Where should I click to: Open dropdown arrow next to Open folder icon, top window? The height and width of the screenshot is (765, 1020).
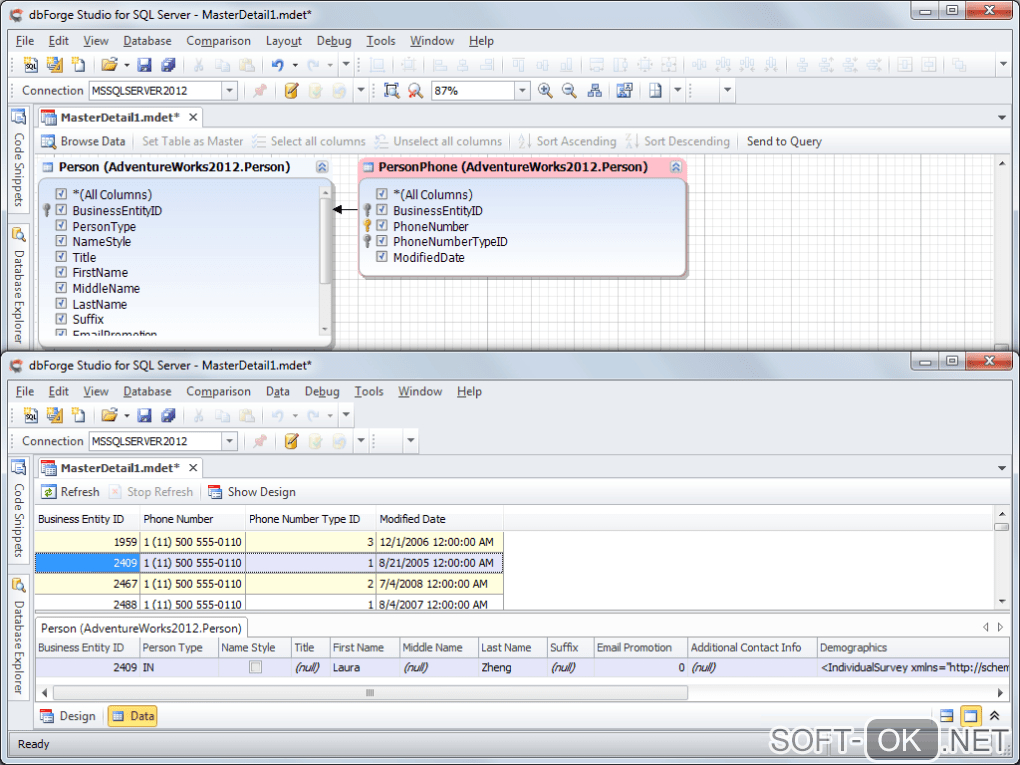pos(126,65)
